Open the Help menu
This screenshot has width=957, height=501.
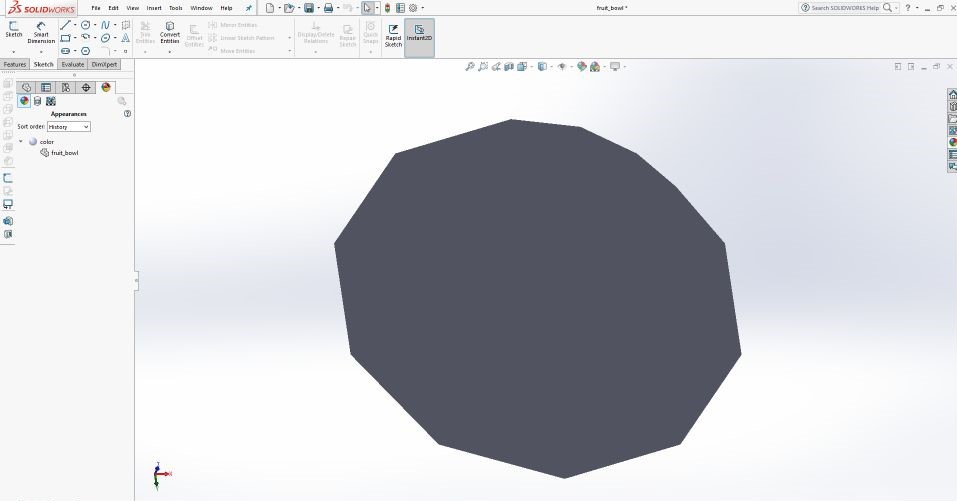[226, 8]
